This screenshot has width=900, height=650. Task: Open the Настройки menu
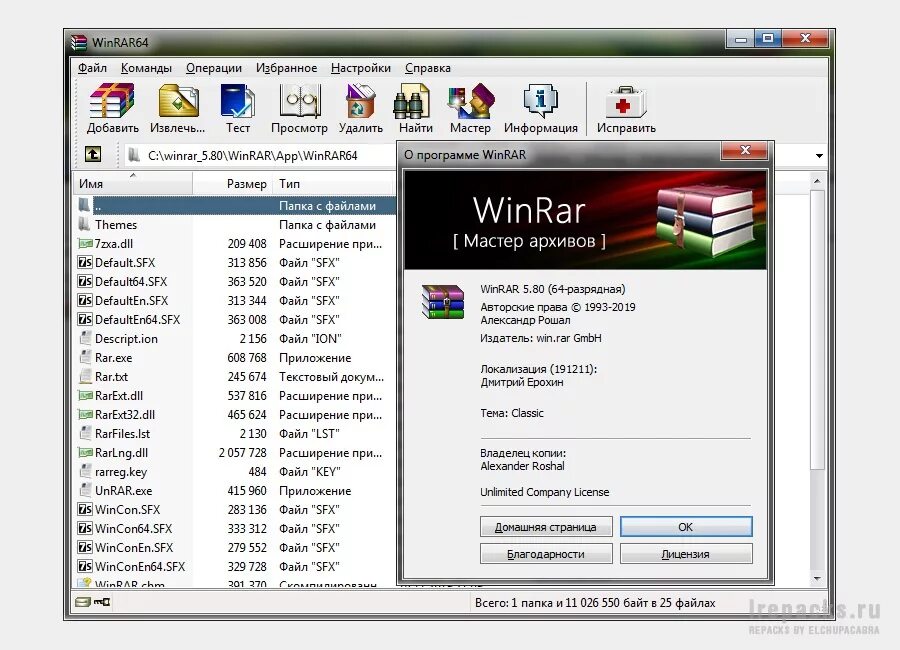tap(361, 67)
